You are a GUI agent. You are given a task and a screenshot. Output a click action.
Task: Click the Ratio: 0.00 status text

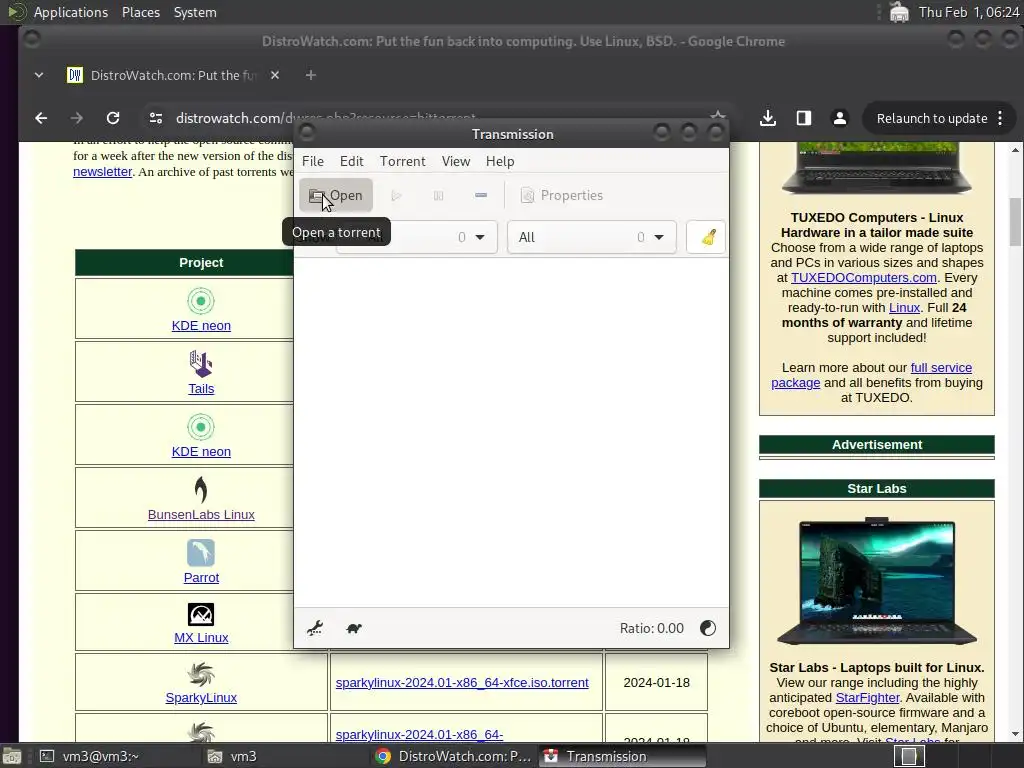point(652,628)
